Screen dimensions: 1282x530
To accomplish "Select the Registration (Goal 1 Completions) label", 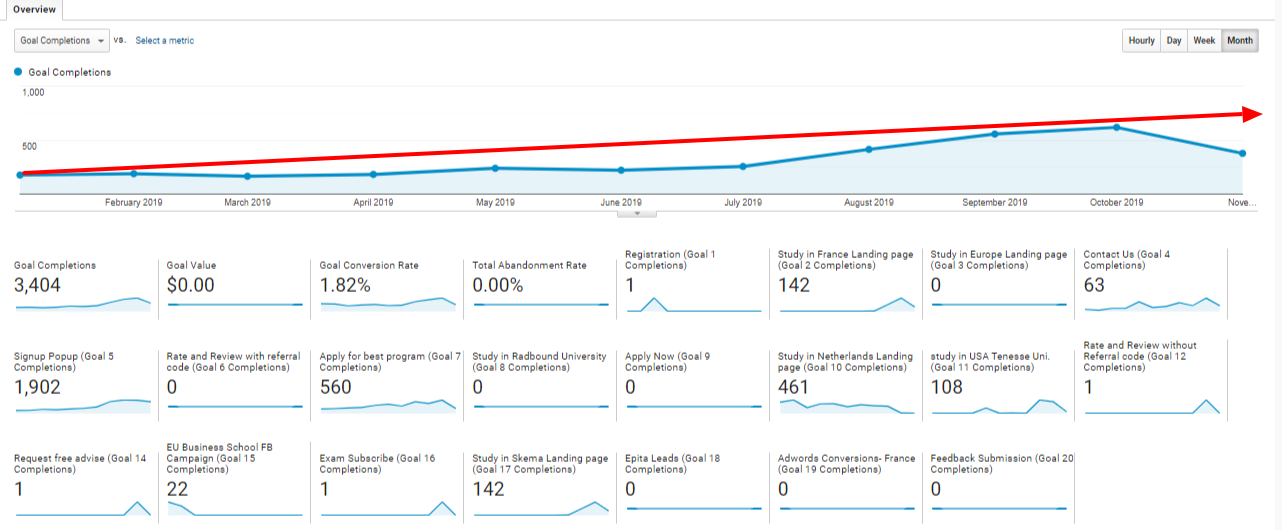I will point(670,260).
